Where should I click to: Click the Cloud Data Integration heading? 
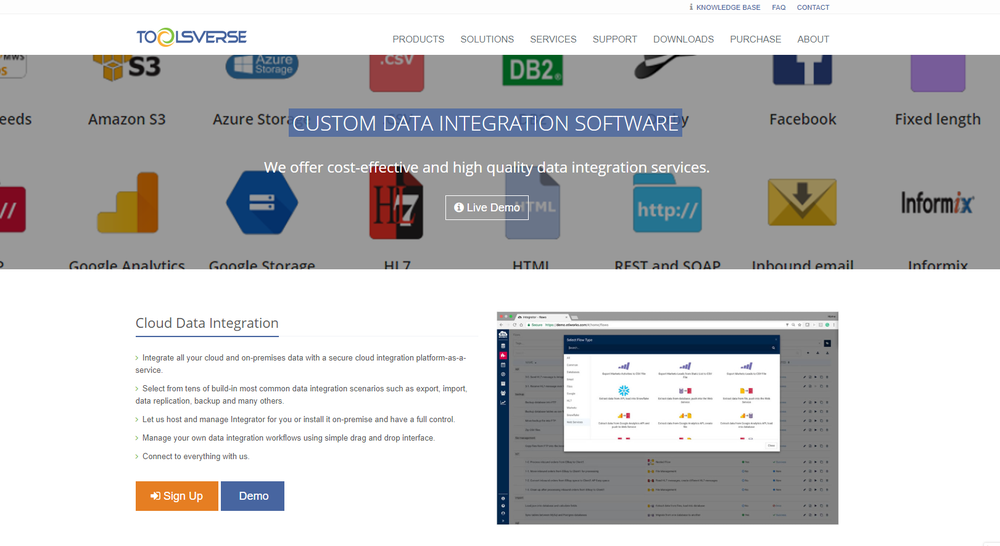pyautogui.click(x=207, y=323)
